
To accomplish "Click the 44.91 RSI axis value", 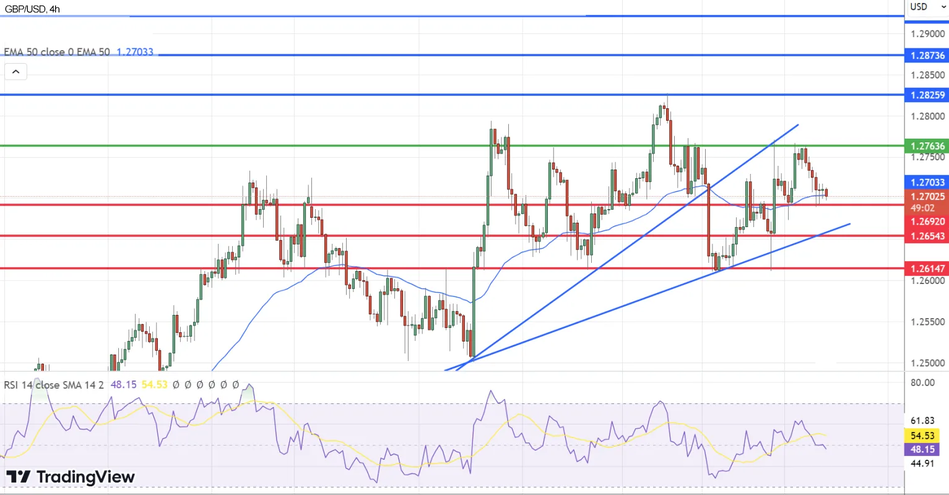I will tap(922, 464).
